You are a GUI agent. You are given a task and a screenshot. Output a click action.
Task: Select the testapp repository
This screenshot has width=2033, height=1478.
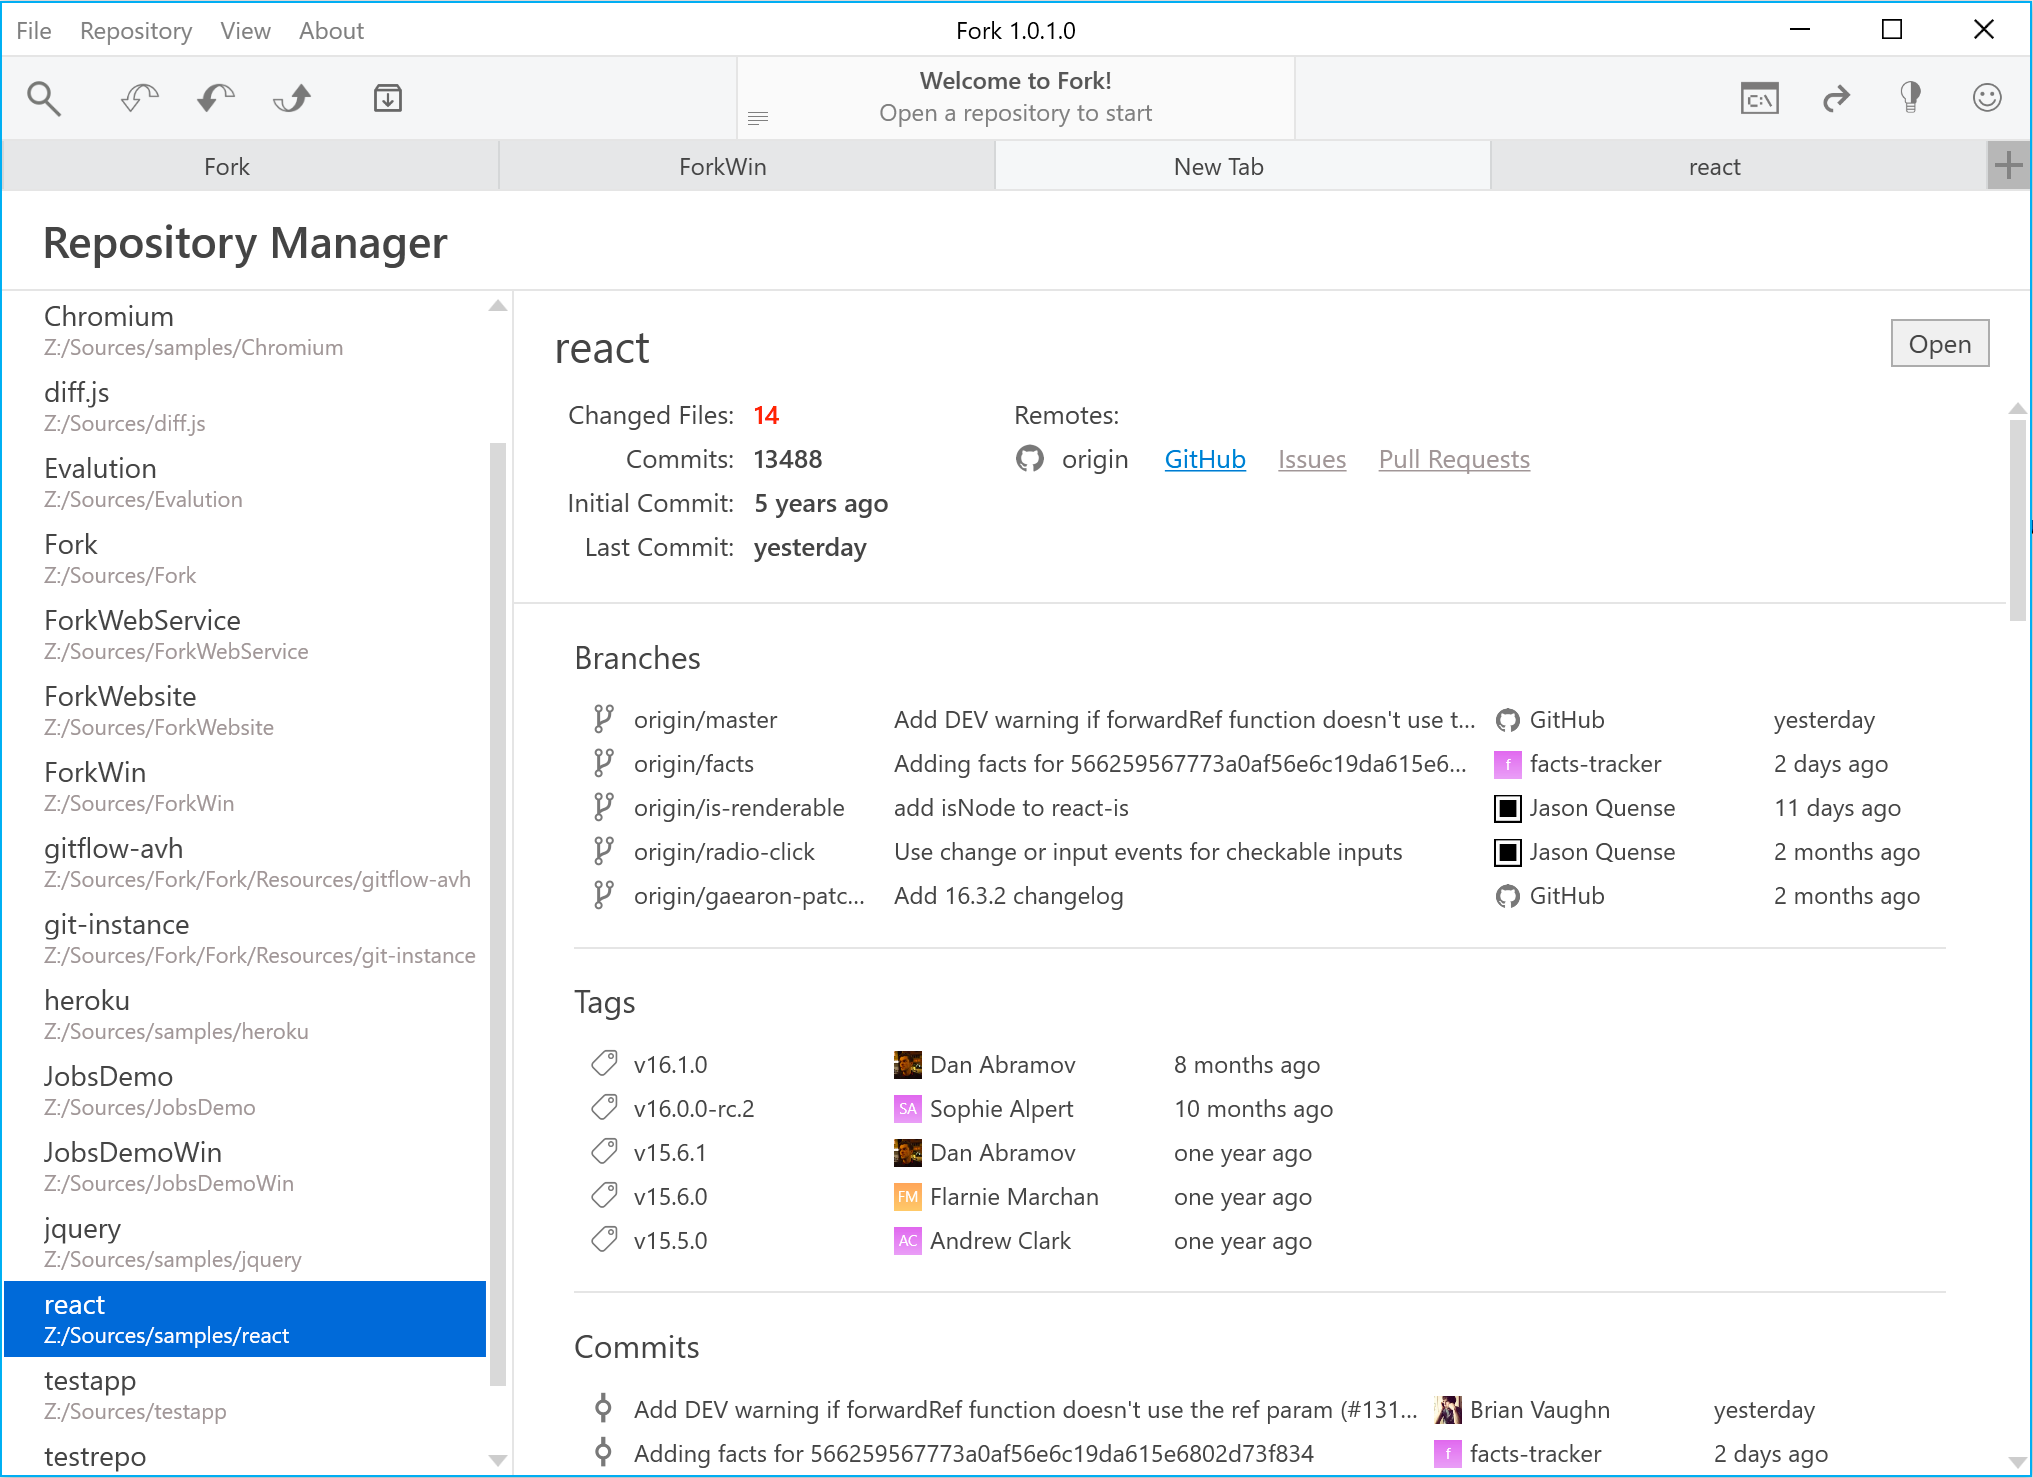click(x=245, y=1394)
